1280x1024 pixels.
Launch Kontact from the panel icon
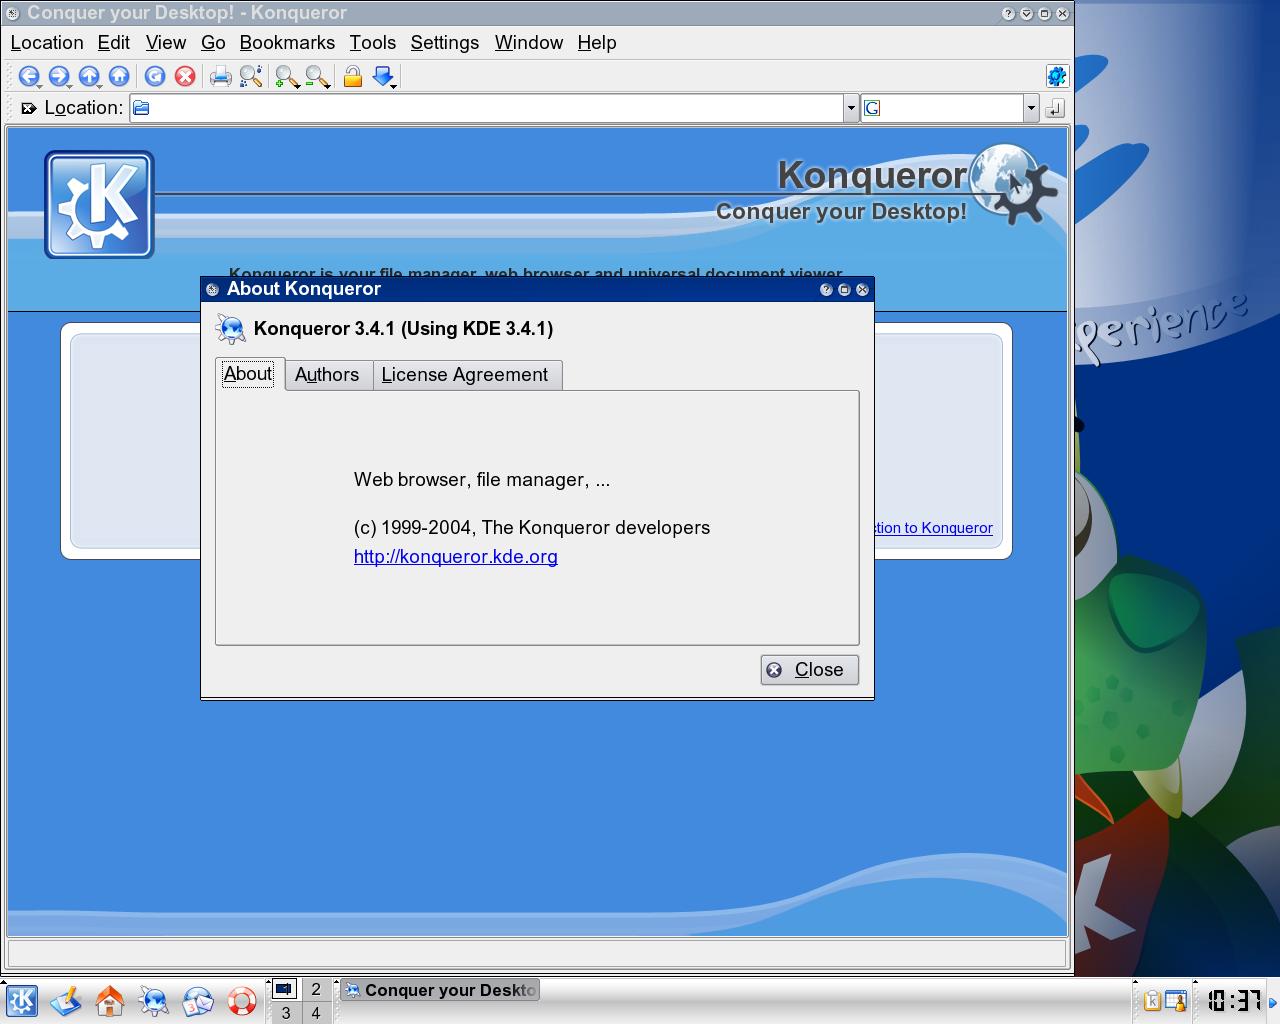[198, 1001]
